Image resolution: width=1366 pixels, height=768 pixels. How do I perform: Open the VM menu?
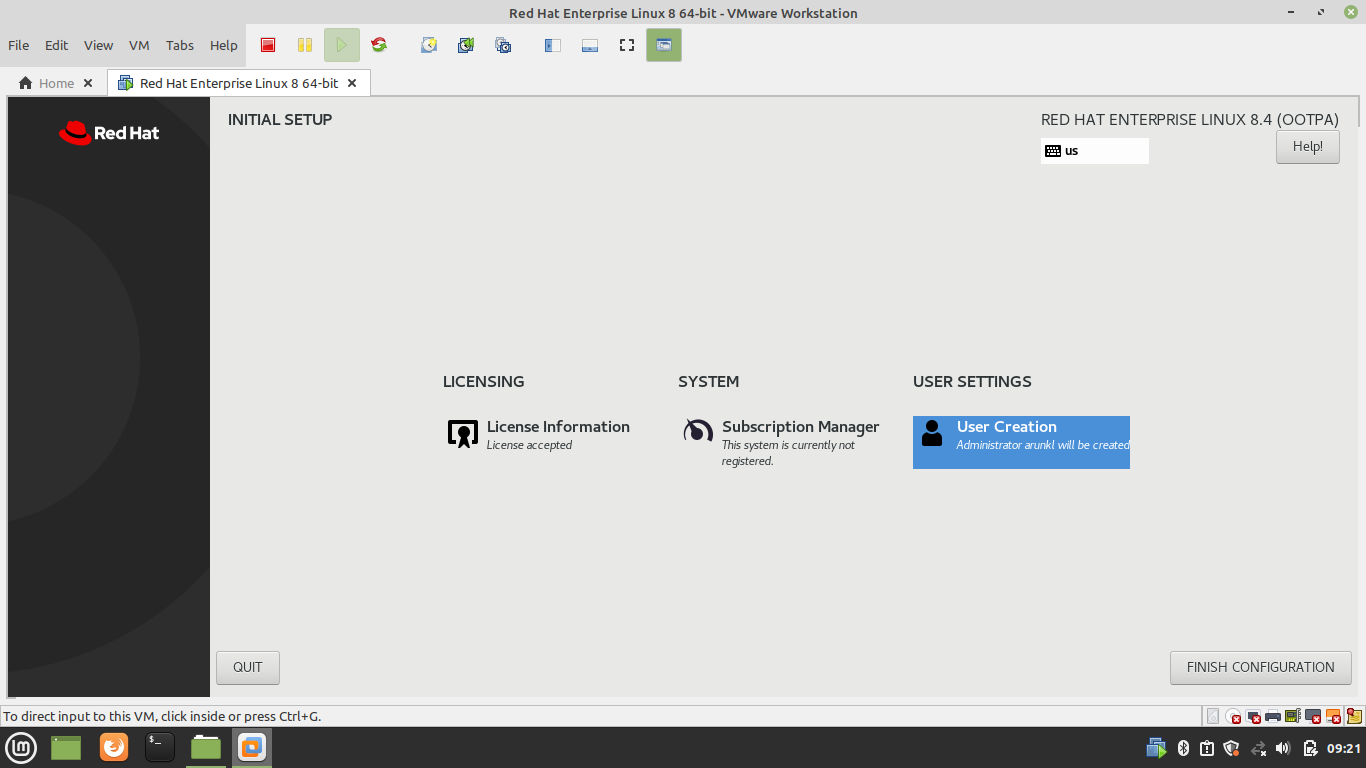pos(139,45)
